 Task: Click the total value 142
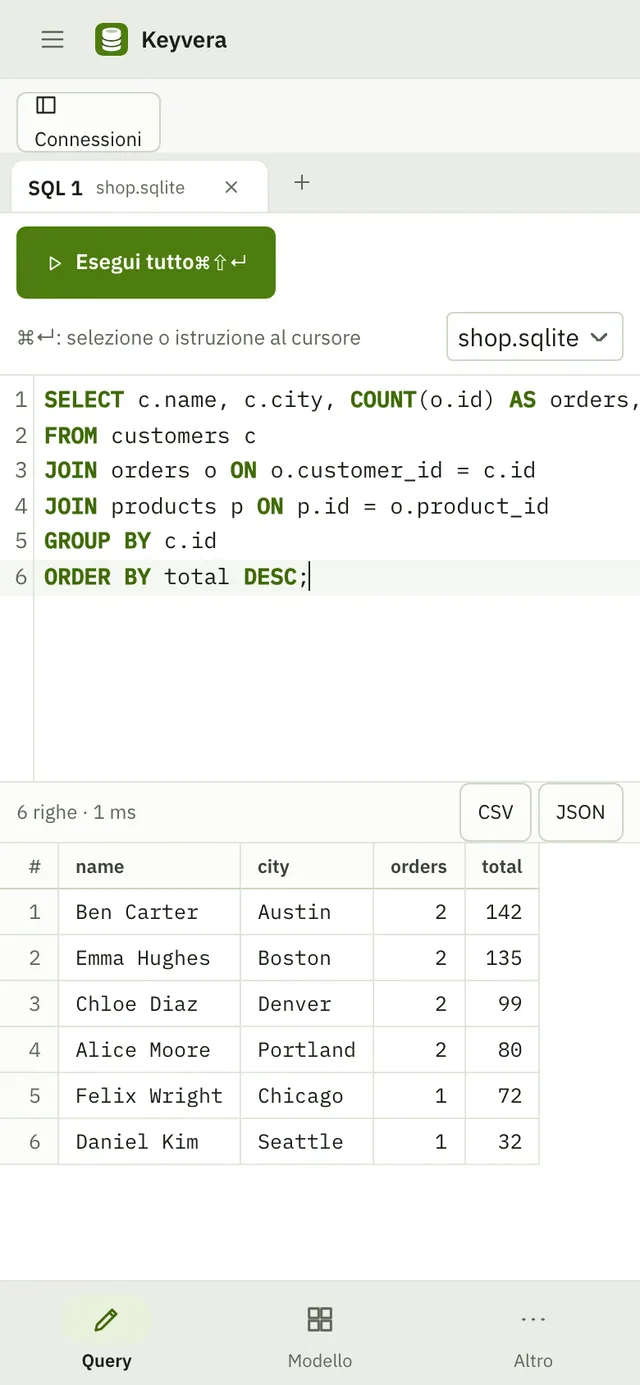point(502,912)
